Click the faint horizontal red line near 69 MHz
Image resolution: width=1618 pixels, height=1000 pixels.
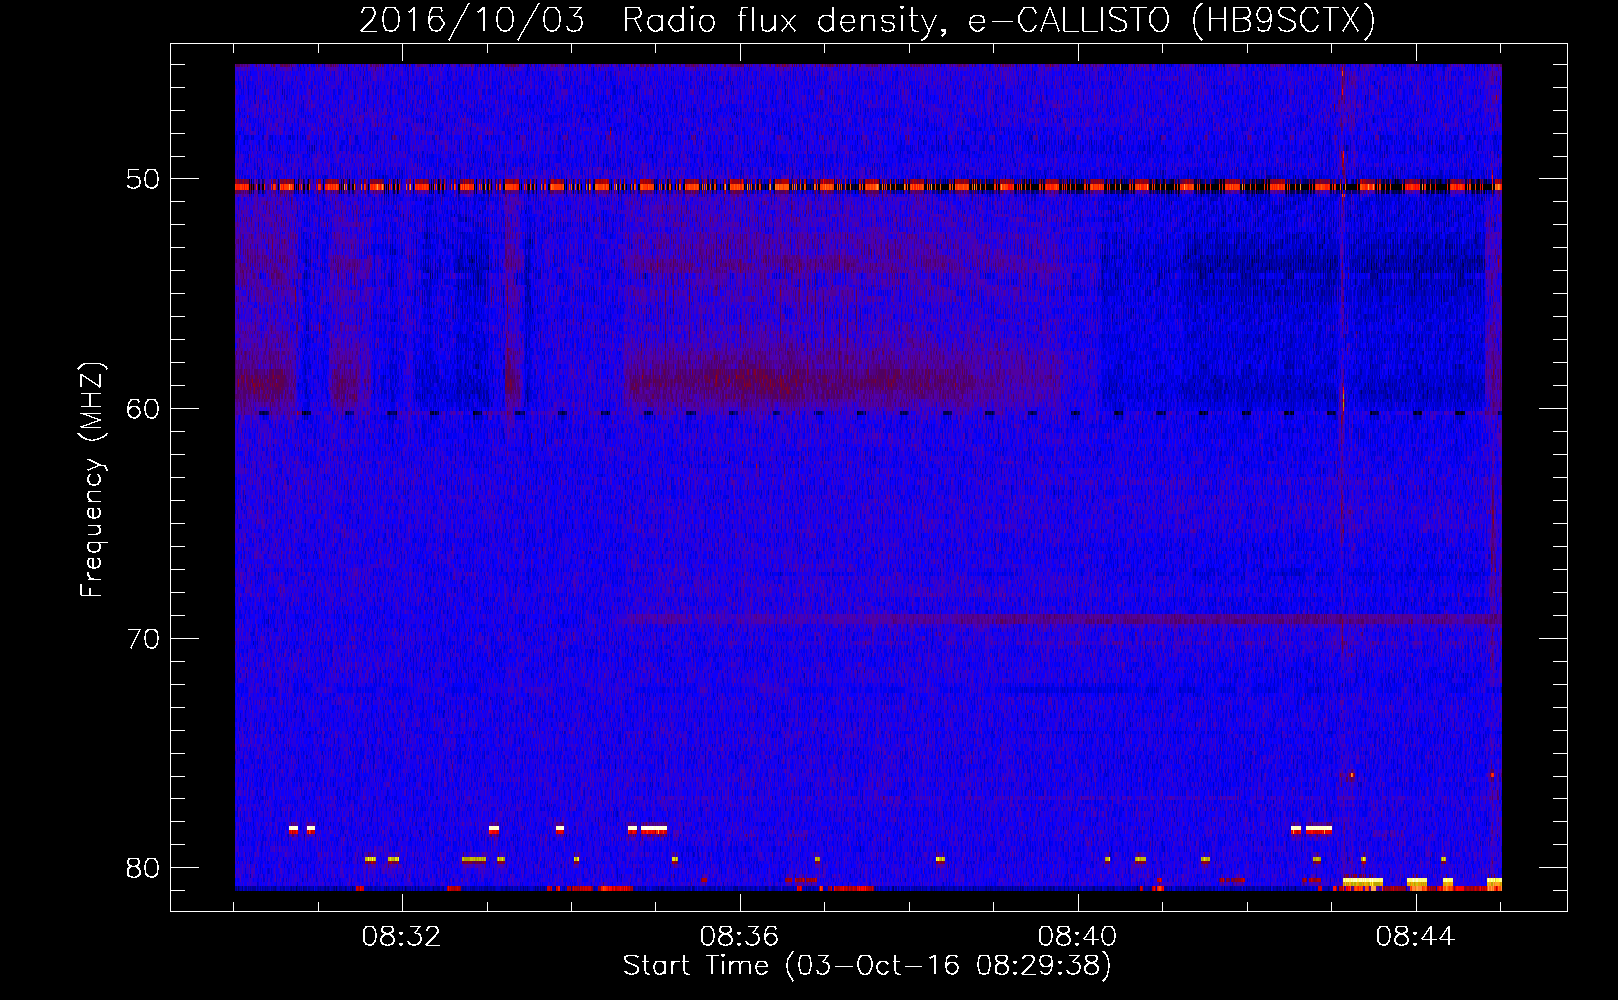[1060, 619]
